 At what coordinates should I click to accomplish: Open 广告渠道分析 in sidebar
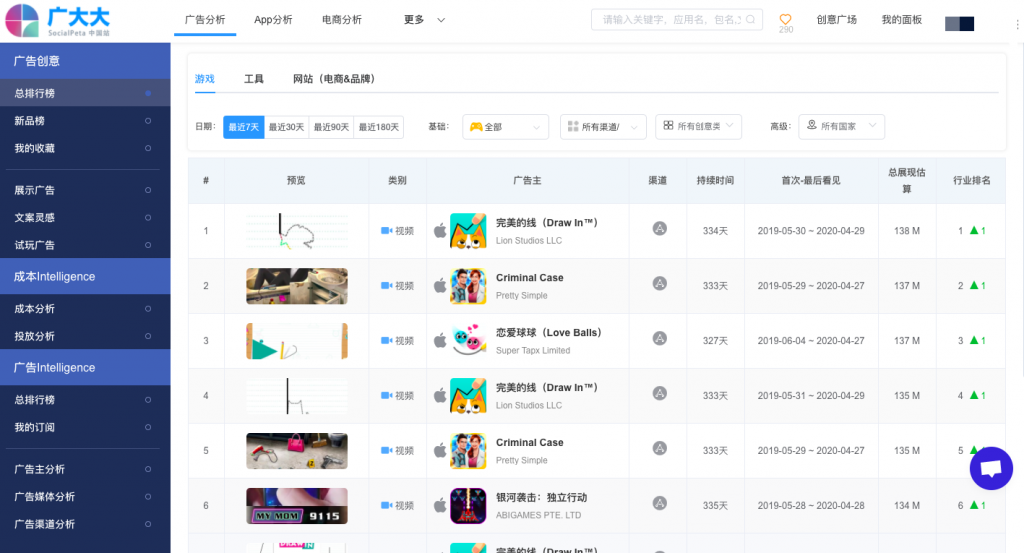(x=85, y=524)
